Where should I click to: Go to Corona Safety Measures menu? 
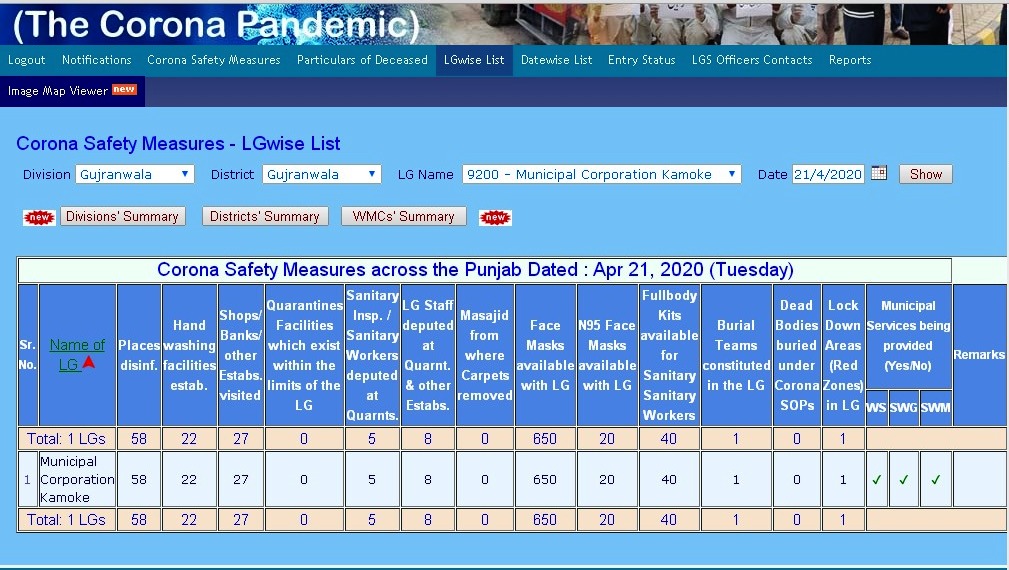214,60
